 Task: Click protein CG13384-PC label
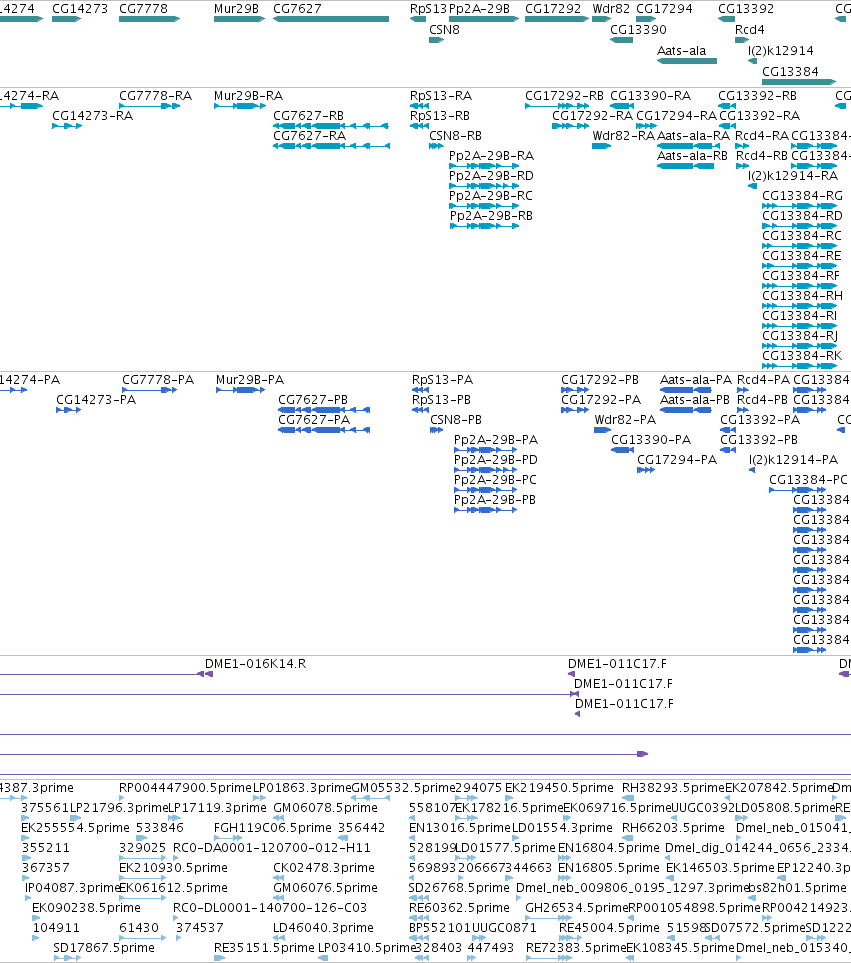click(x=808, y=480)
